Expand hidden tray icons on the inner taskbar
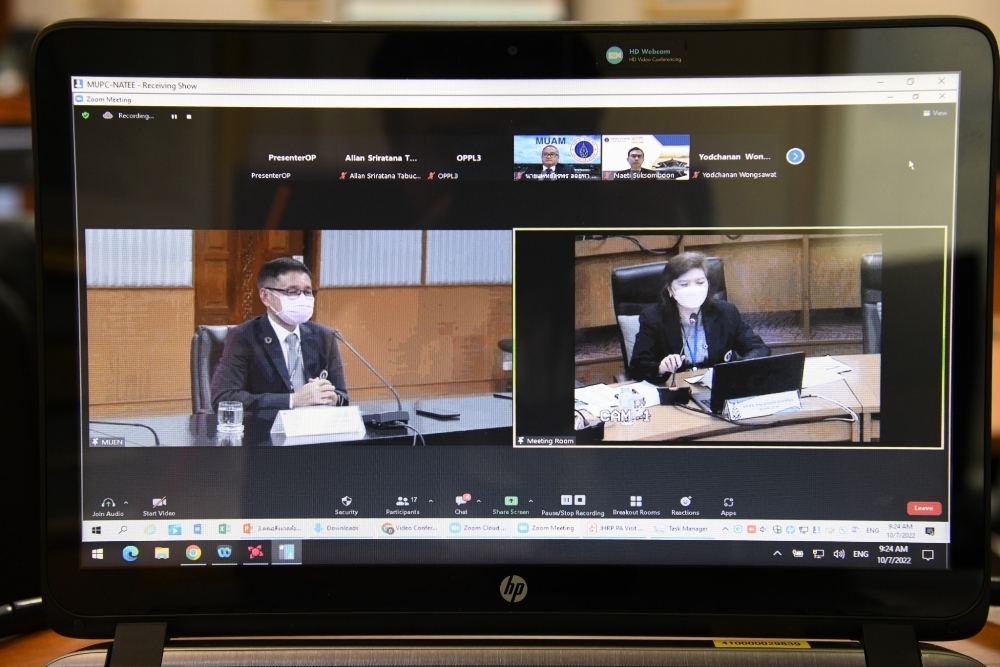 (x=725, y=529)
